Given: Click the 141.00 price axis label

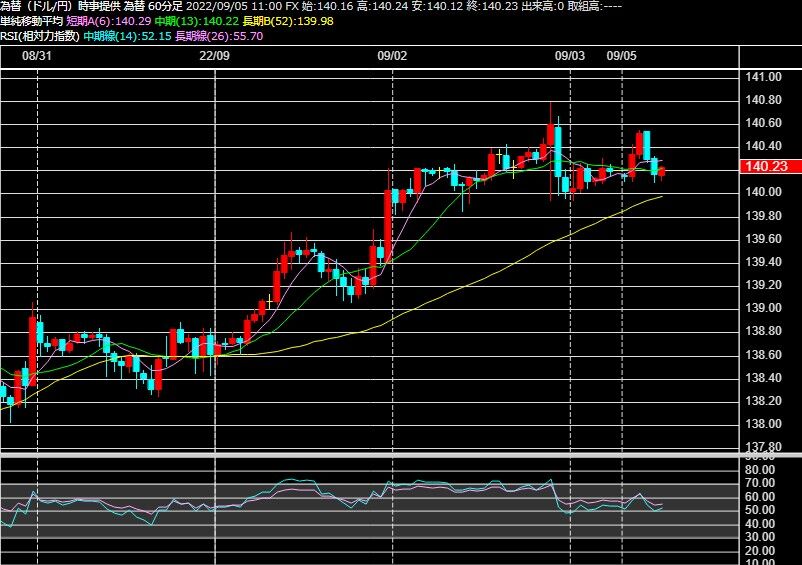Looking at the screenshot, I should pyautogui.click(x=764, y=77).
